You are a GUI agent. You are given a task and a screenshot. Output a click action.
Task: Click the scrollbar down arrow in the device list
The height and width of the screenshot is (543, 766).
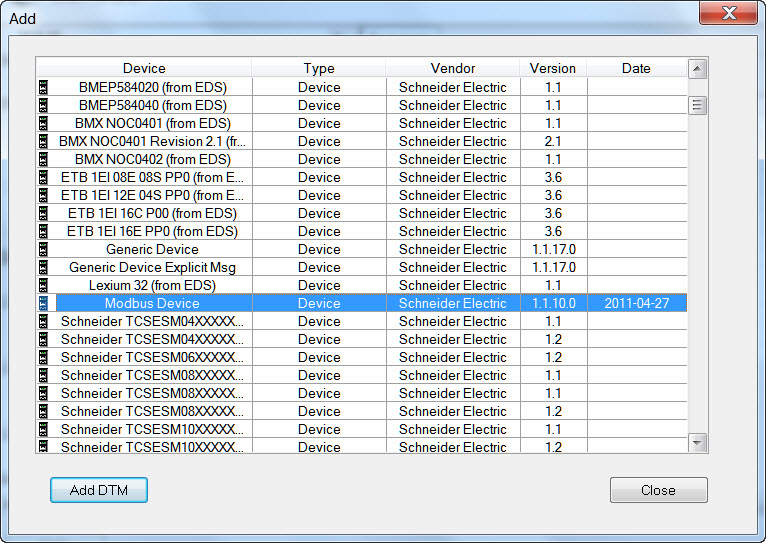[x=697, y=442]
